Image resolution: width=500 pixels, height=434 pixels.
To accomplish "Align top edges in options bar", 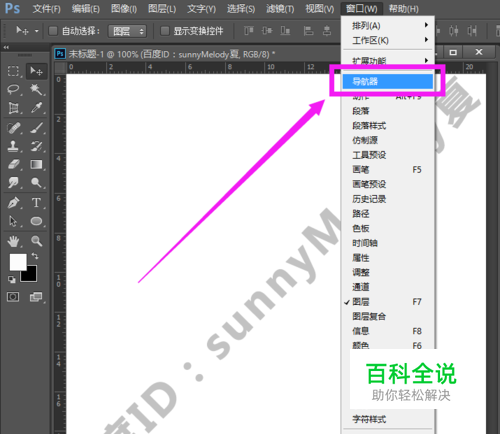I will point(249,31).
